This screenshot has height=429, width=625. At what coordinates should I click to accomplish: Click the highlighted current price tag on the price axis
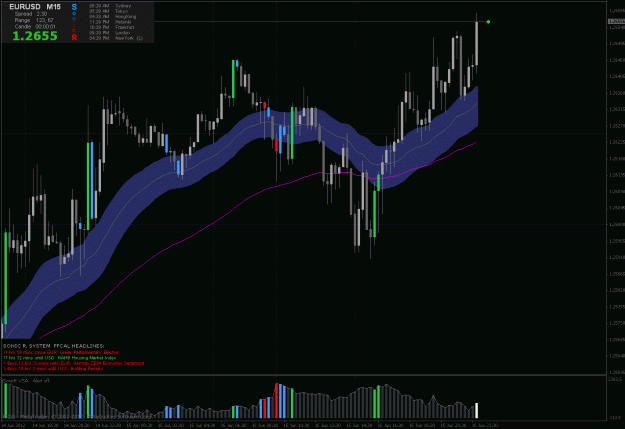[x=616, y=22]
